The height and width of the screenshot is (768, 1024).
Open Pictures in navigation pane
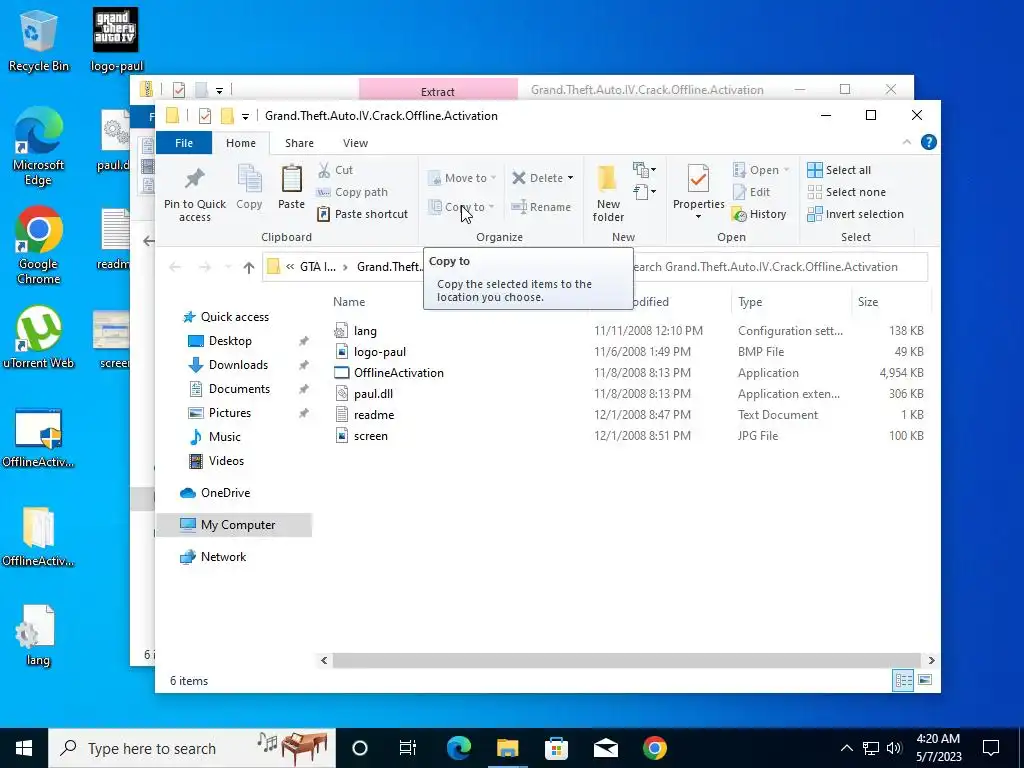pyautogui.click(x=229, y=413)
